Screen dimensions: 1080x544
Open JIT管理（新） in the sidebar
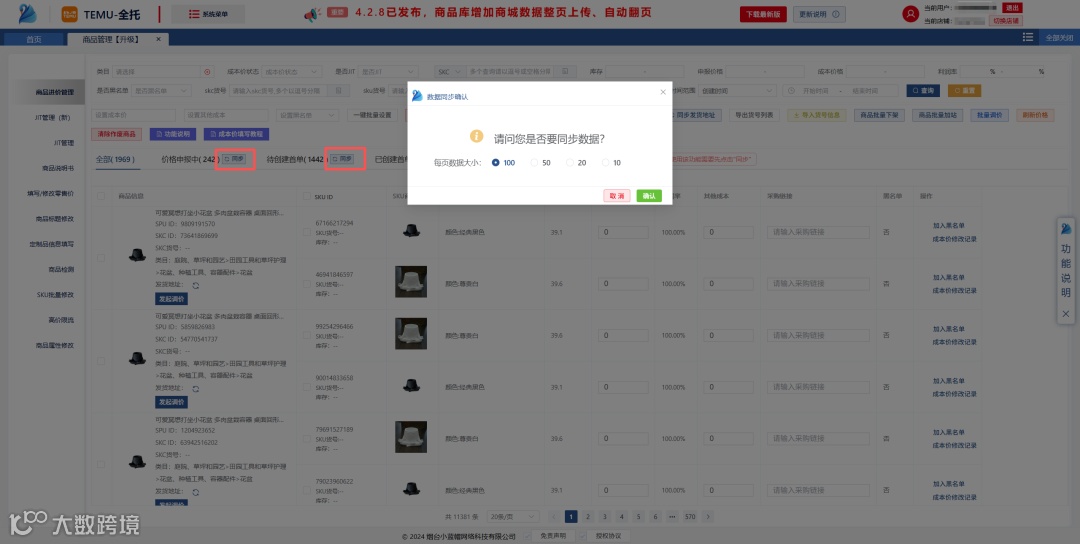point(54,117)
